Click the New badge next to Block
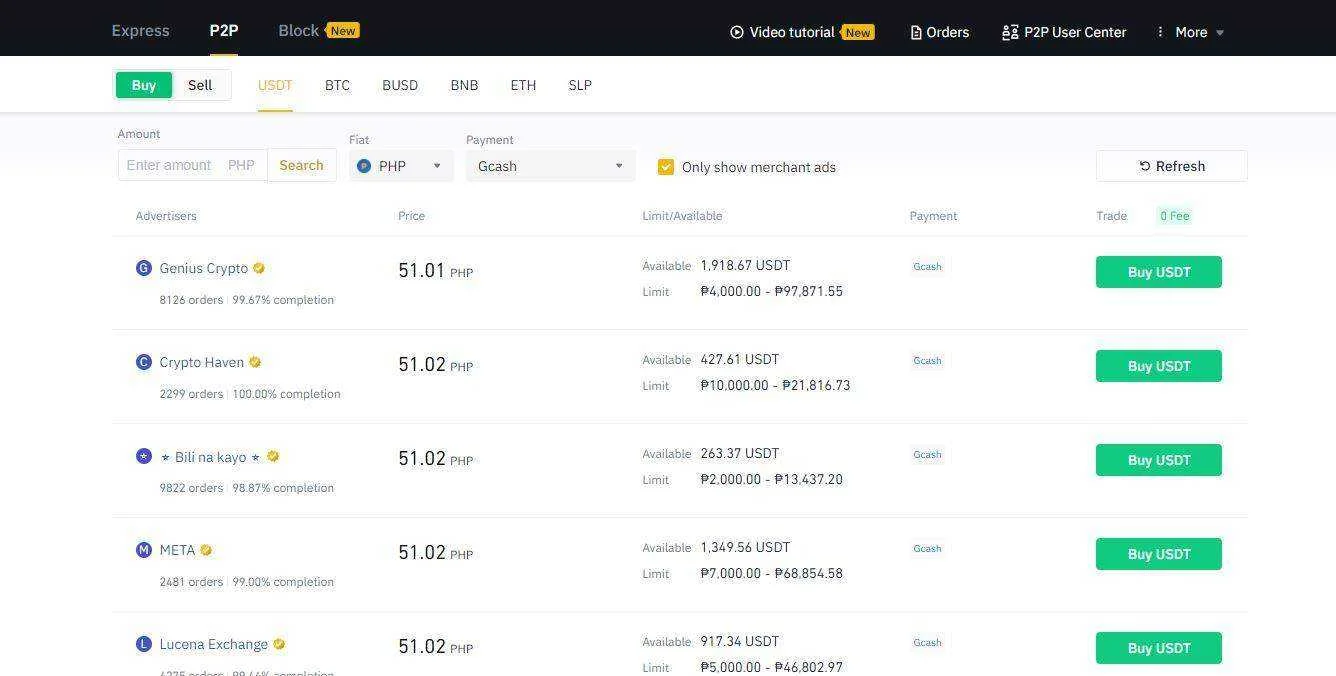The height and width of the screenshot is (676, 1336). click(x=343, y=31)
